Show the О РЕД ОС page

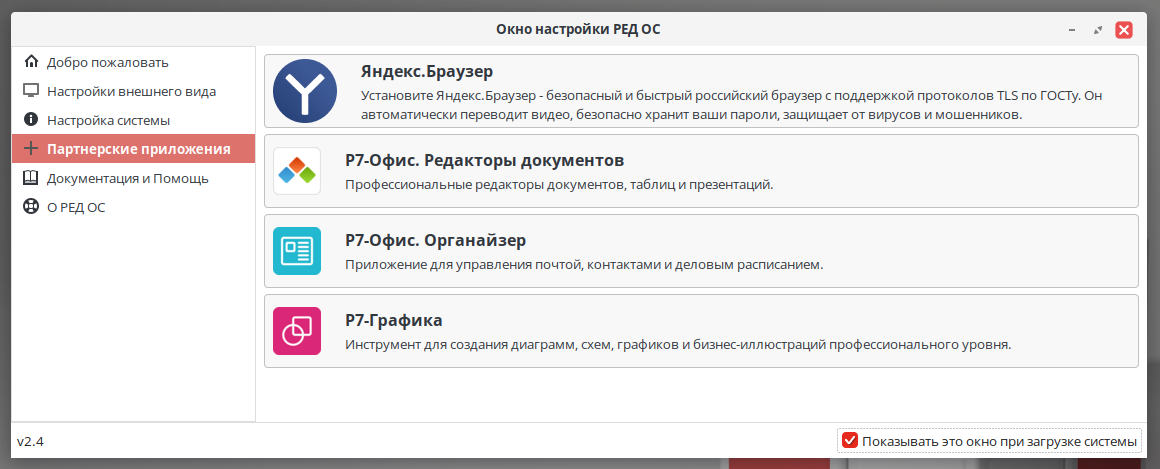click(133, 207)
